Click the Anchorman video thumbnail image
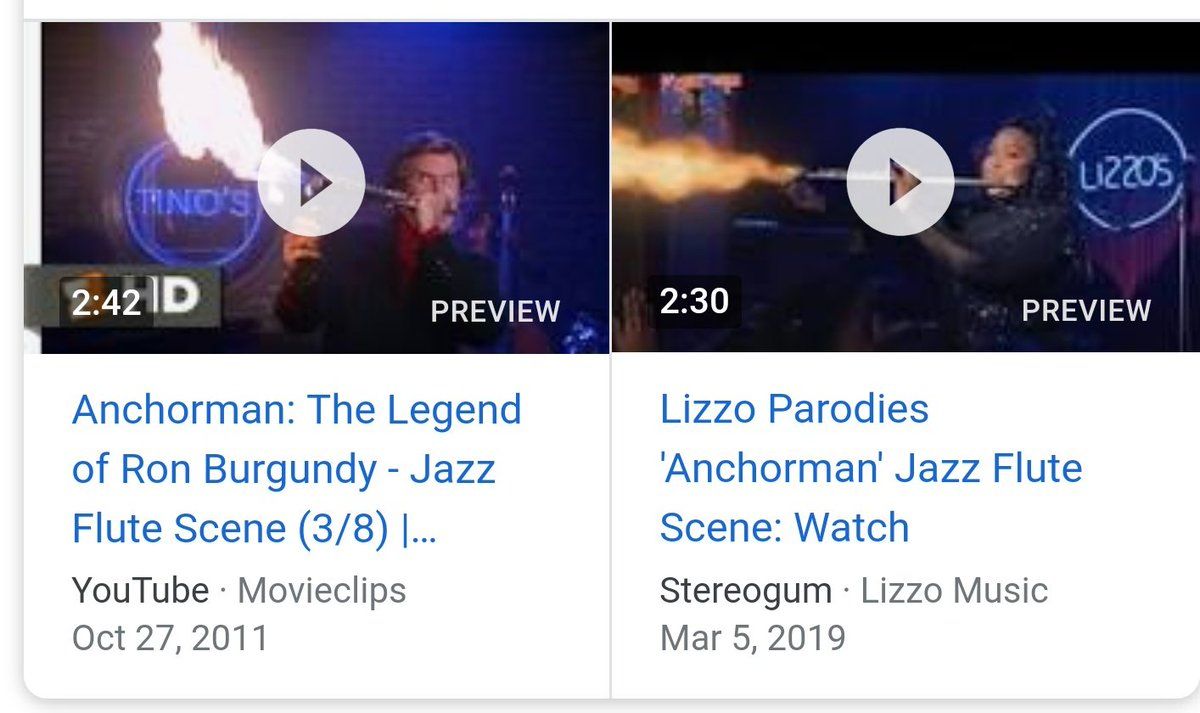The width and height of the screenshot is (1200, 713). 325,188
